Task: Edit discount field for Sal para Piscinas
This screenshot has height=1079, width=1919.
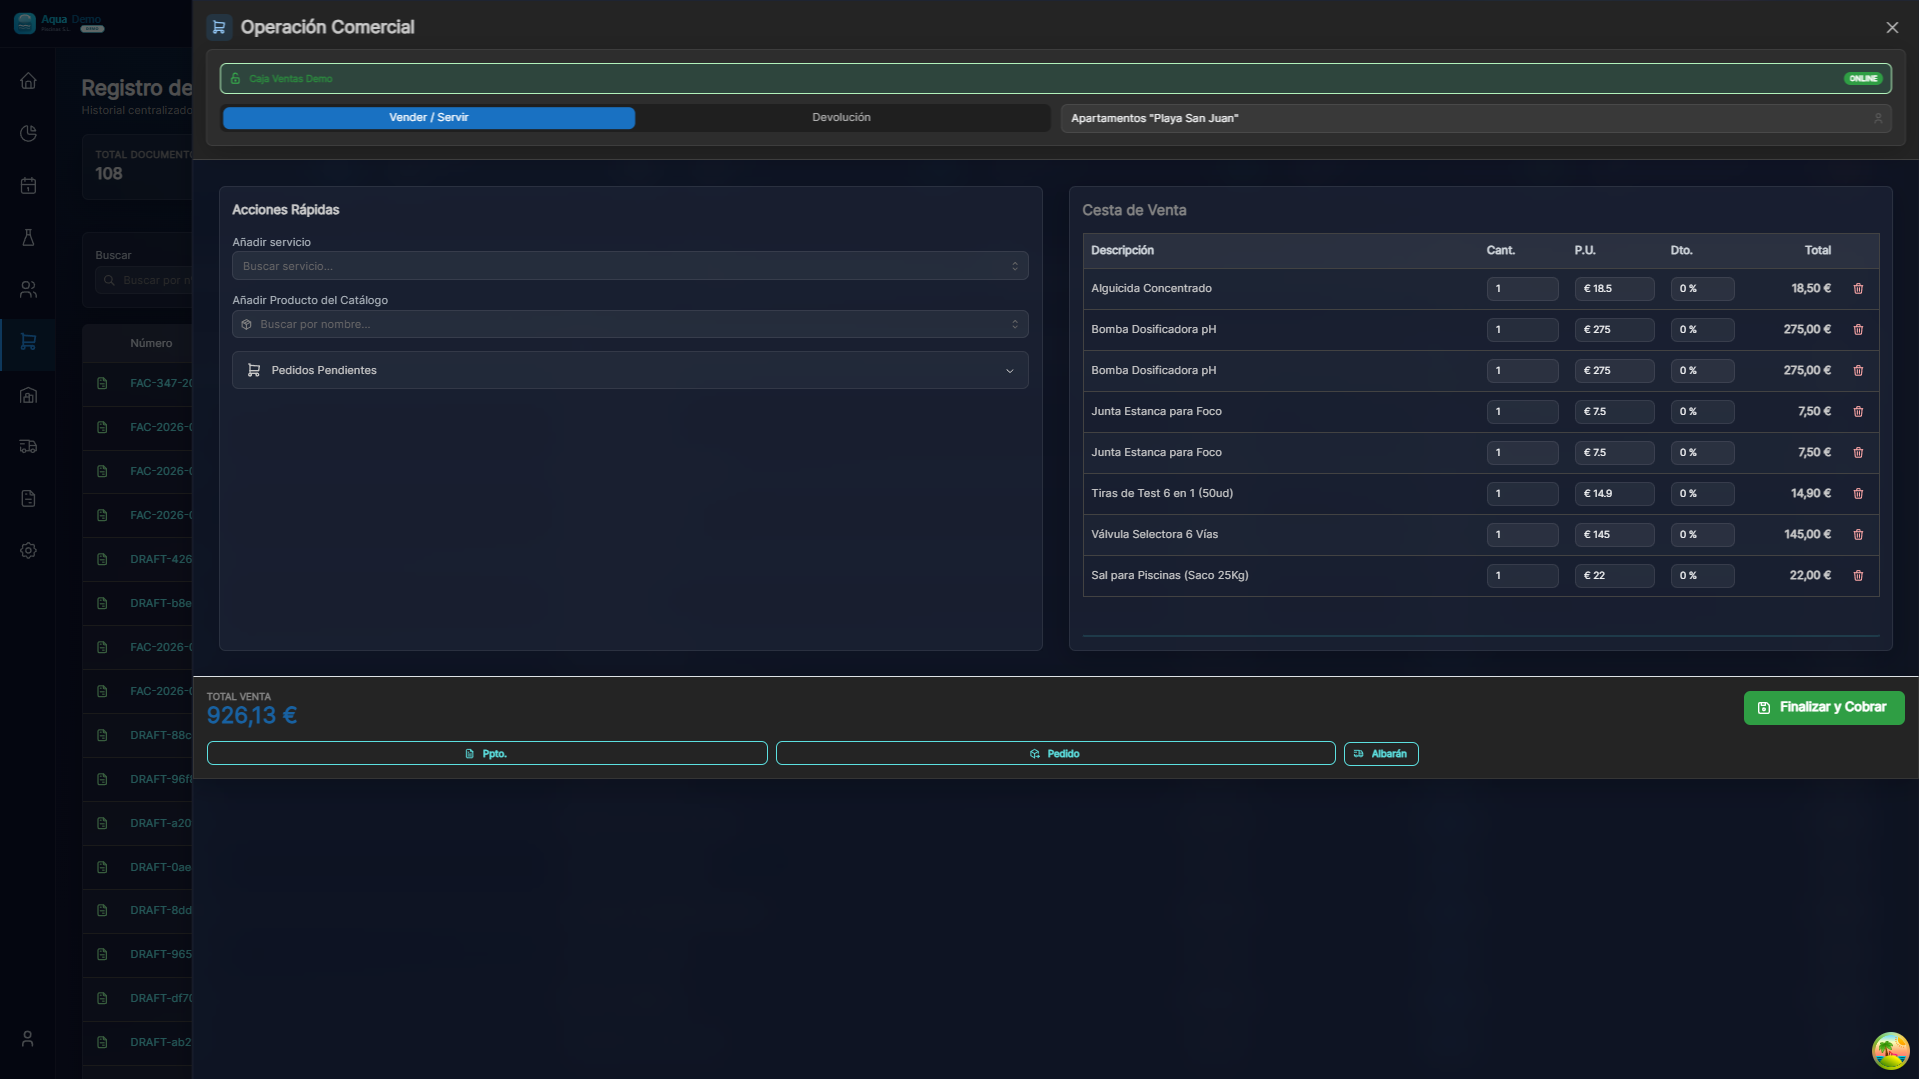Action: click(1702, 576)
